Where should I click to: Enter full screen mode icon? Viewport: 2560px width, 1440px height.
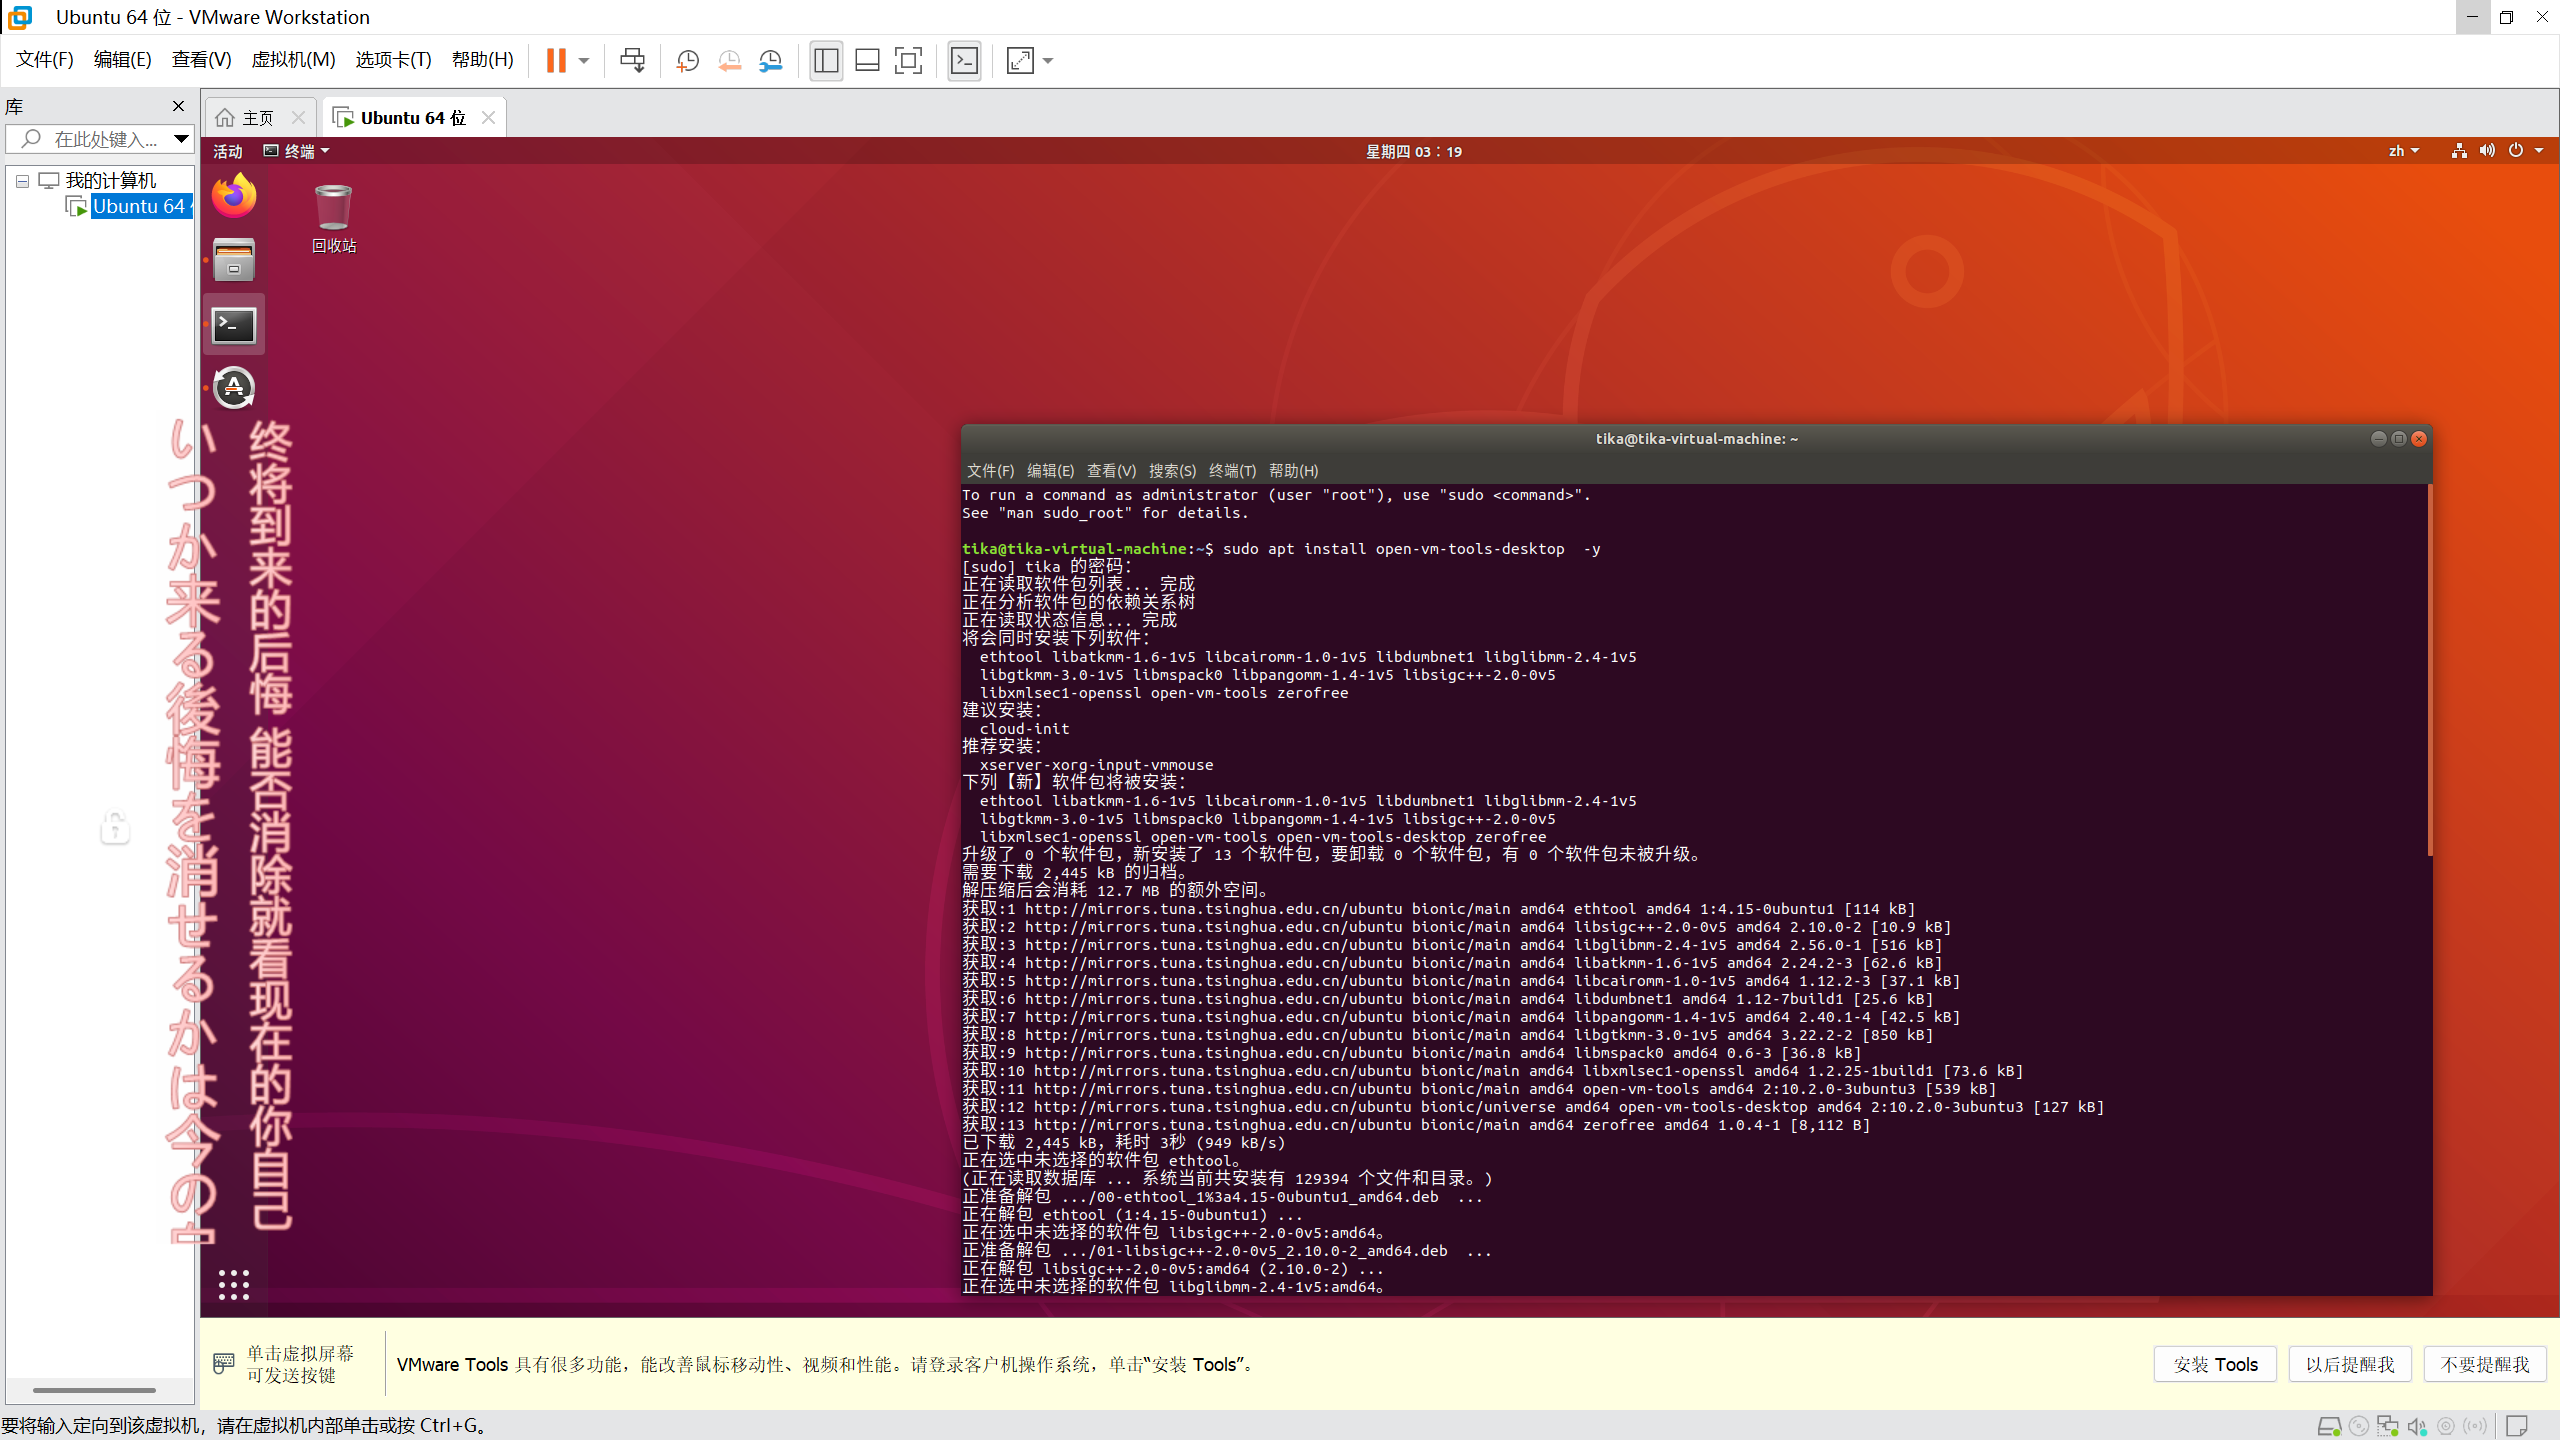908,61
